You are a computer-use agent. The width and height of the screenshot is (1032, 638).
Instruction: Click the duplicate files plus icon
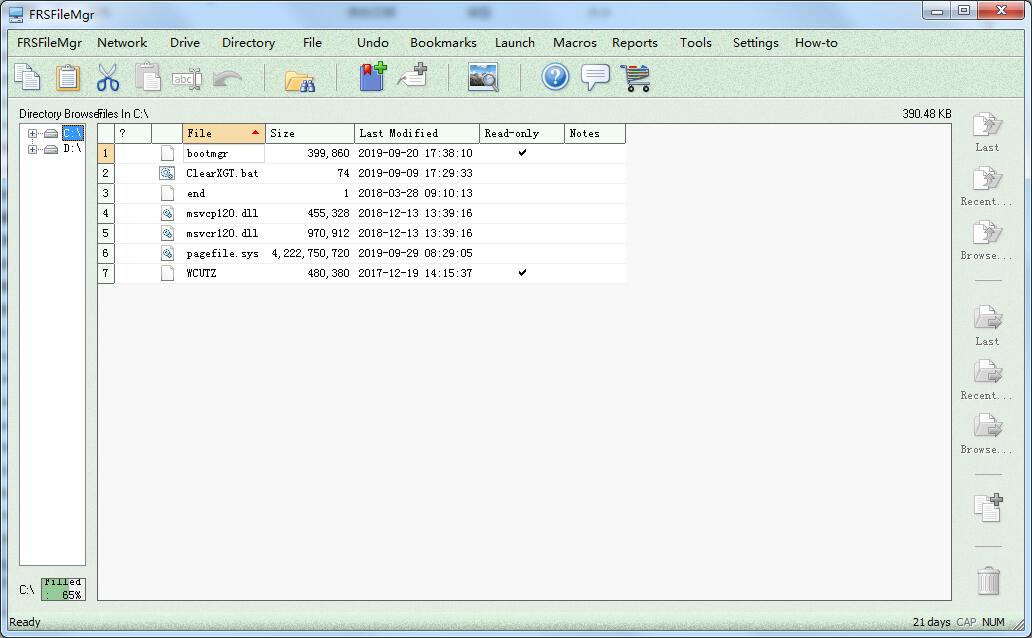pyautogui.click(x=988, y=508)
